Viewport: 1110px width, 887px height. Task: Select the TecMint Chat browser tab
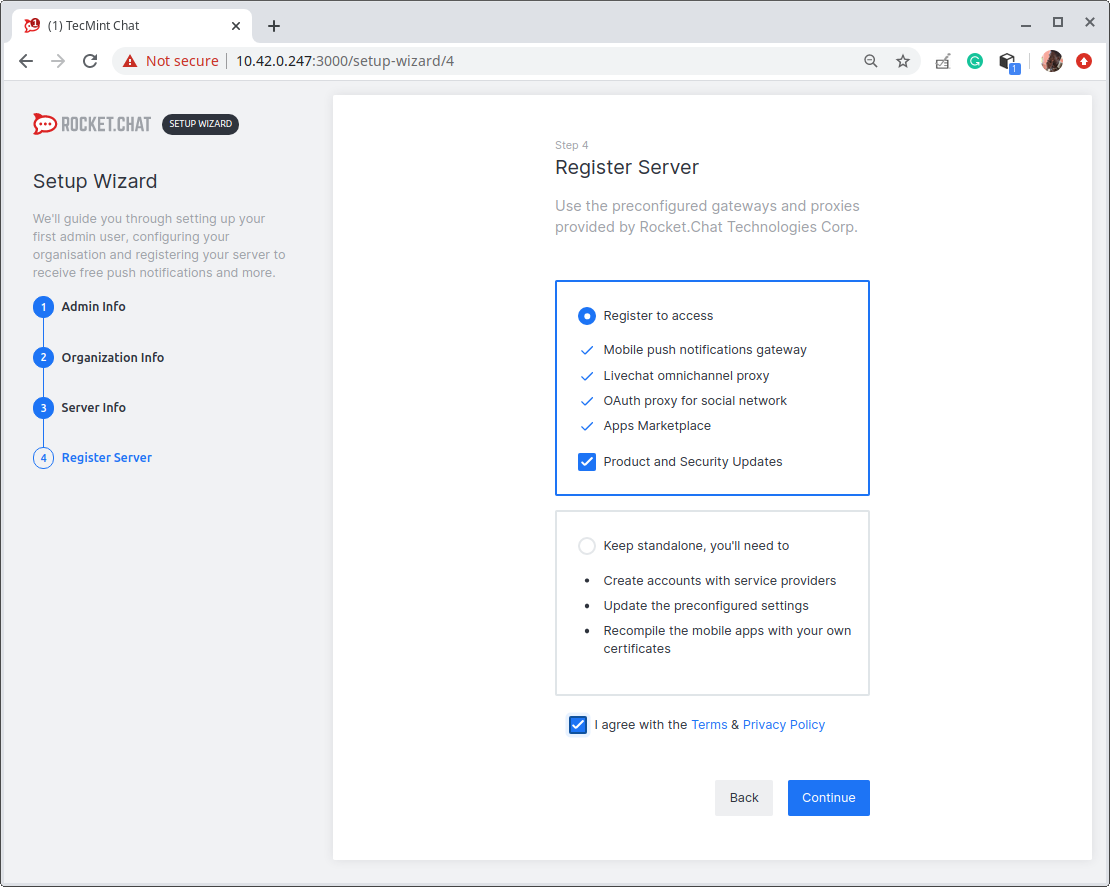click(x=132, y=25)
